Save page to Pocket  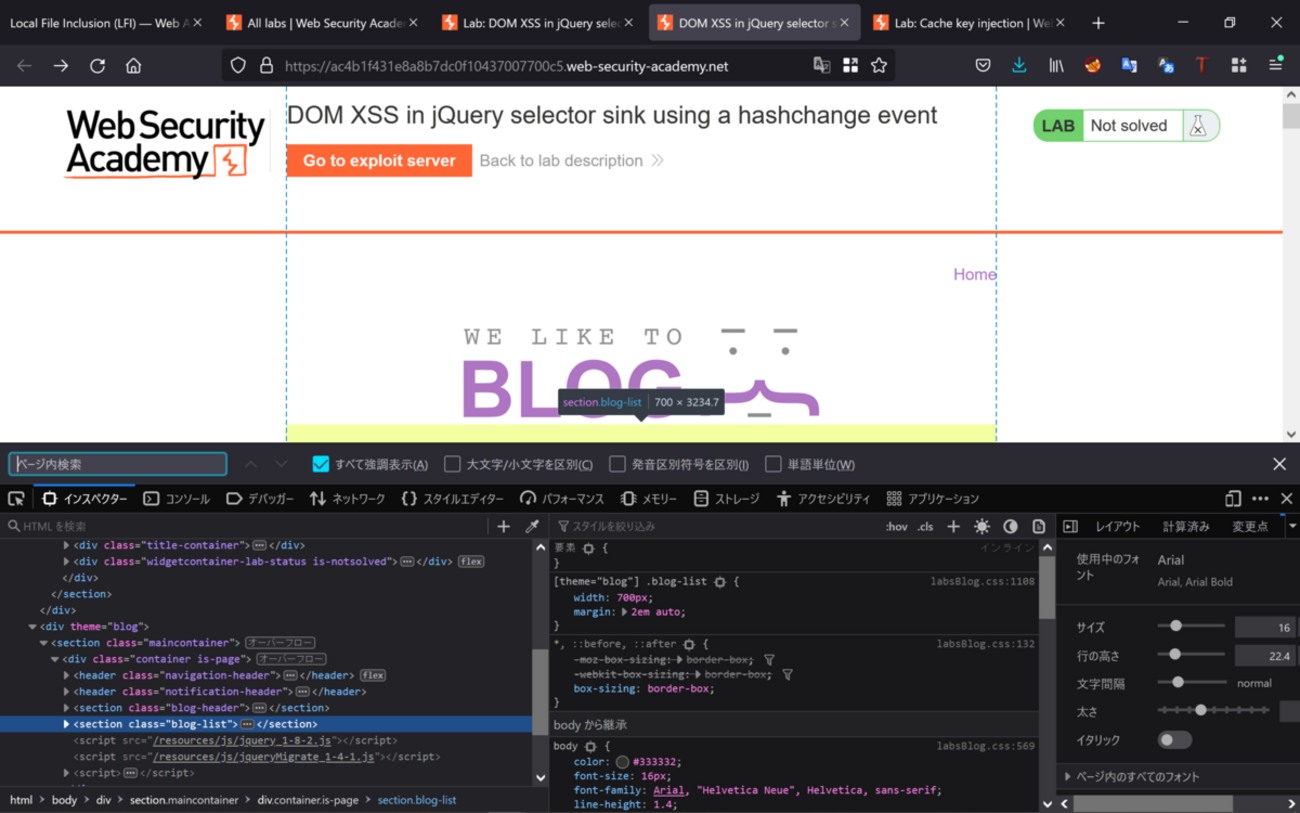pos(983,65)
